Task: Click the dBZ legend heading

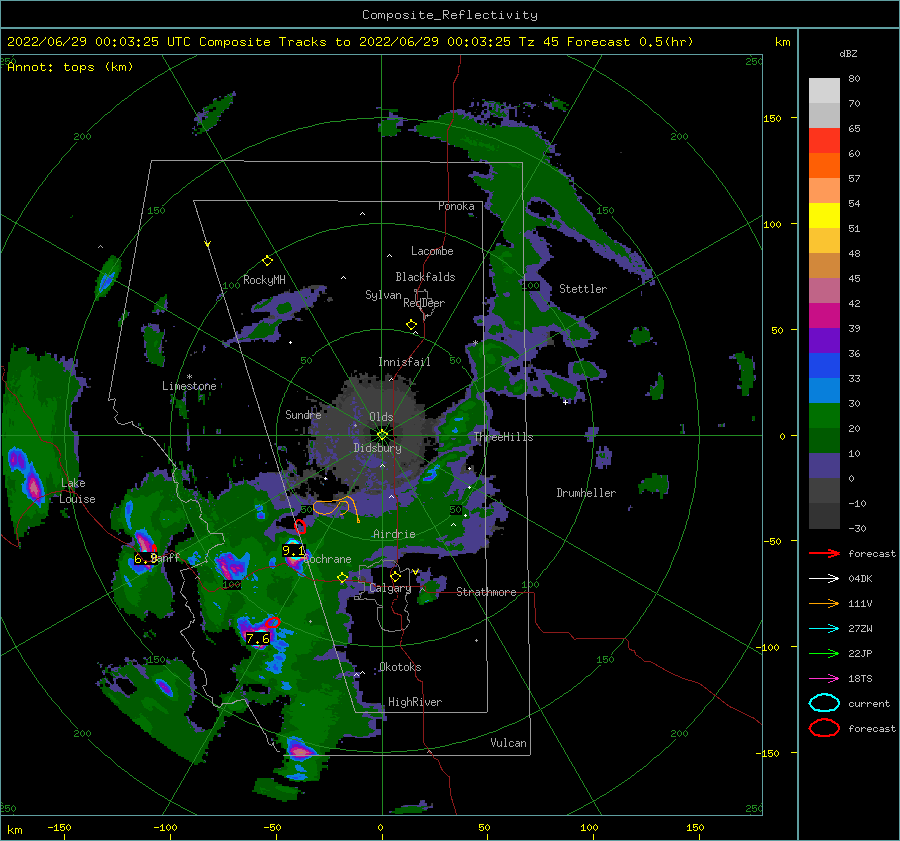Action: pyautogui.click(x=848, y=54)
